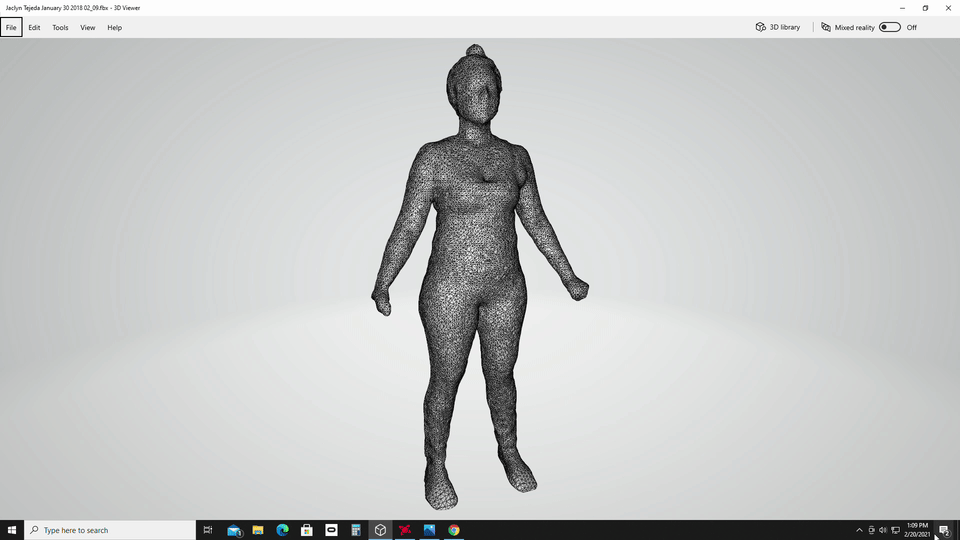Viewport: 960px width, 540px height.
Task: Open network settings tray icon
Action: point(895,530)
